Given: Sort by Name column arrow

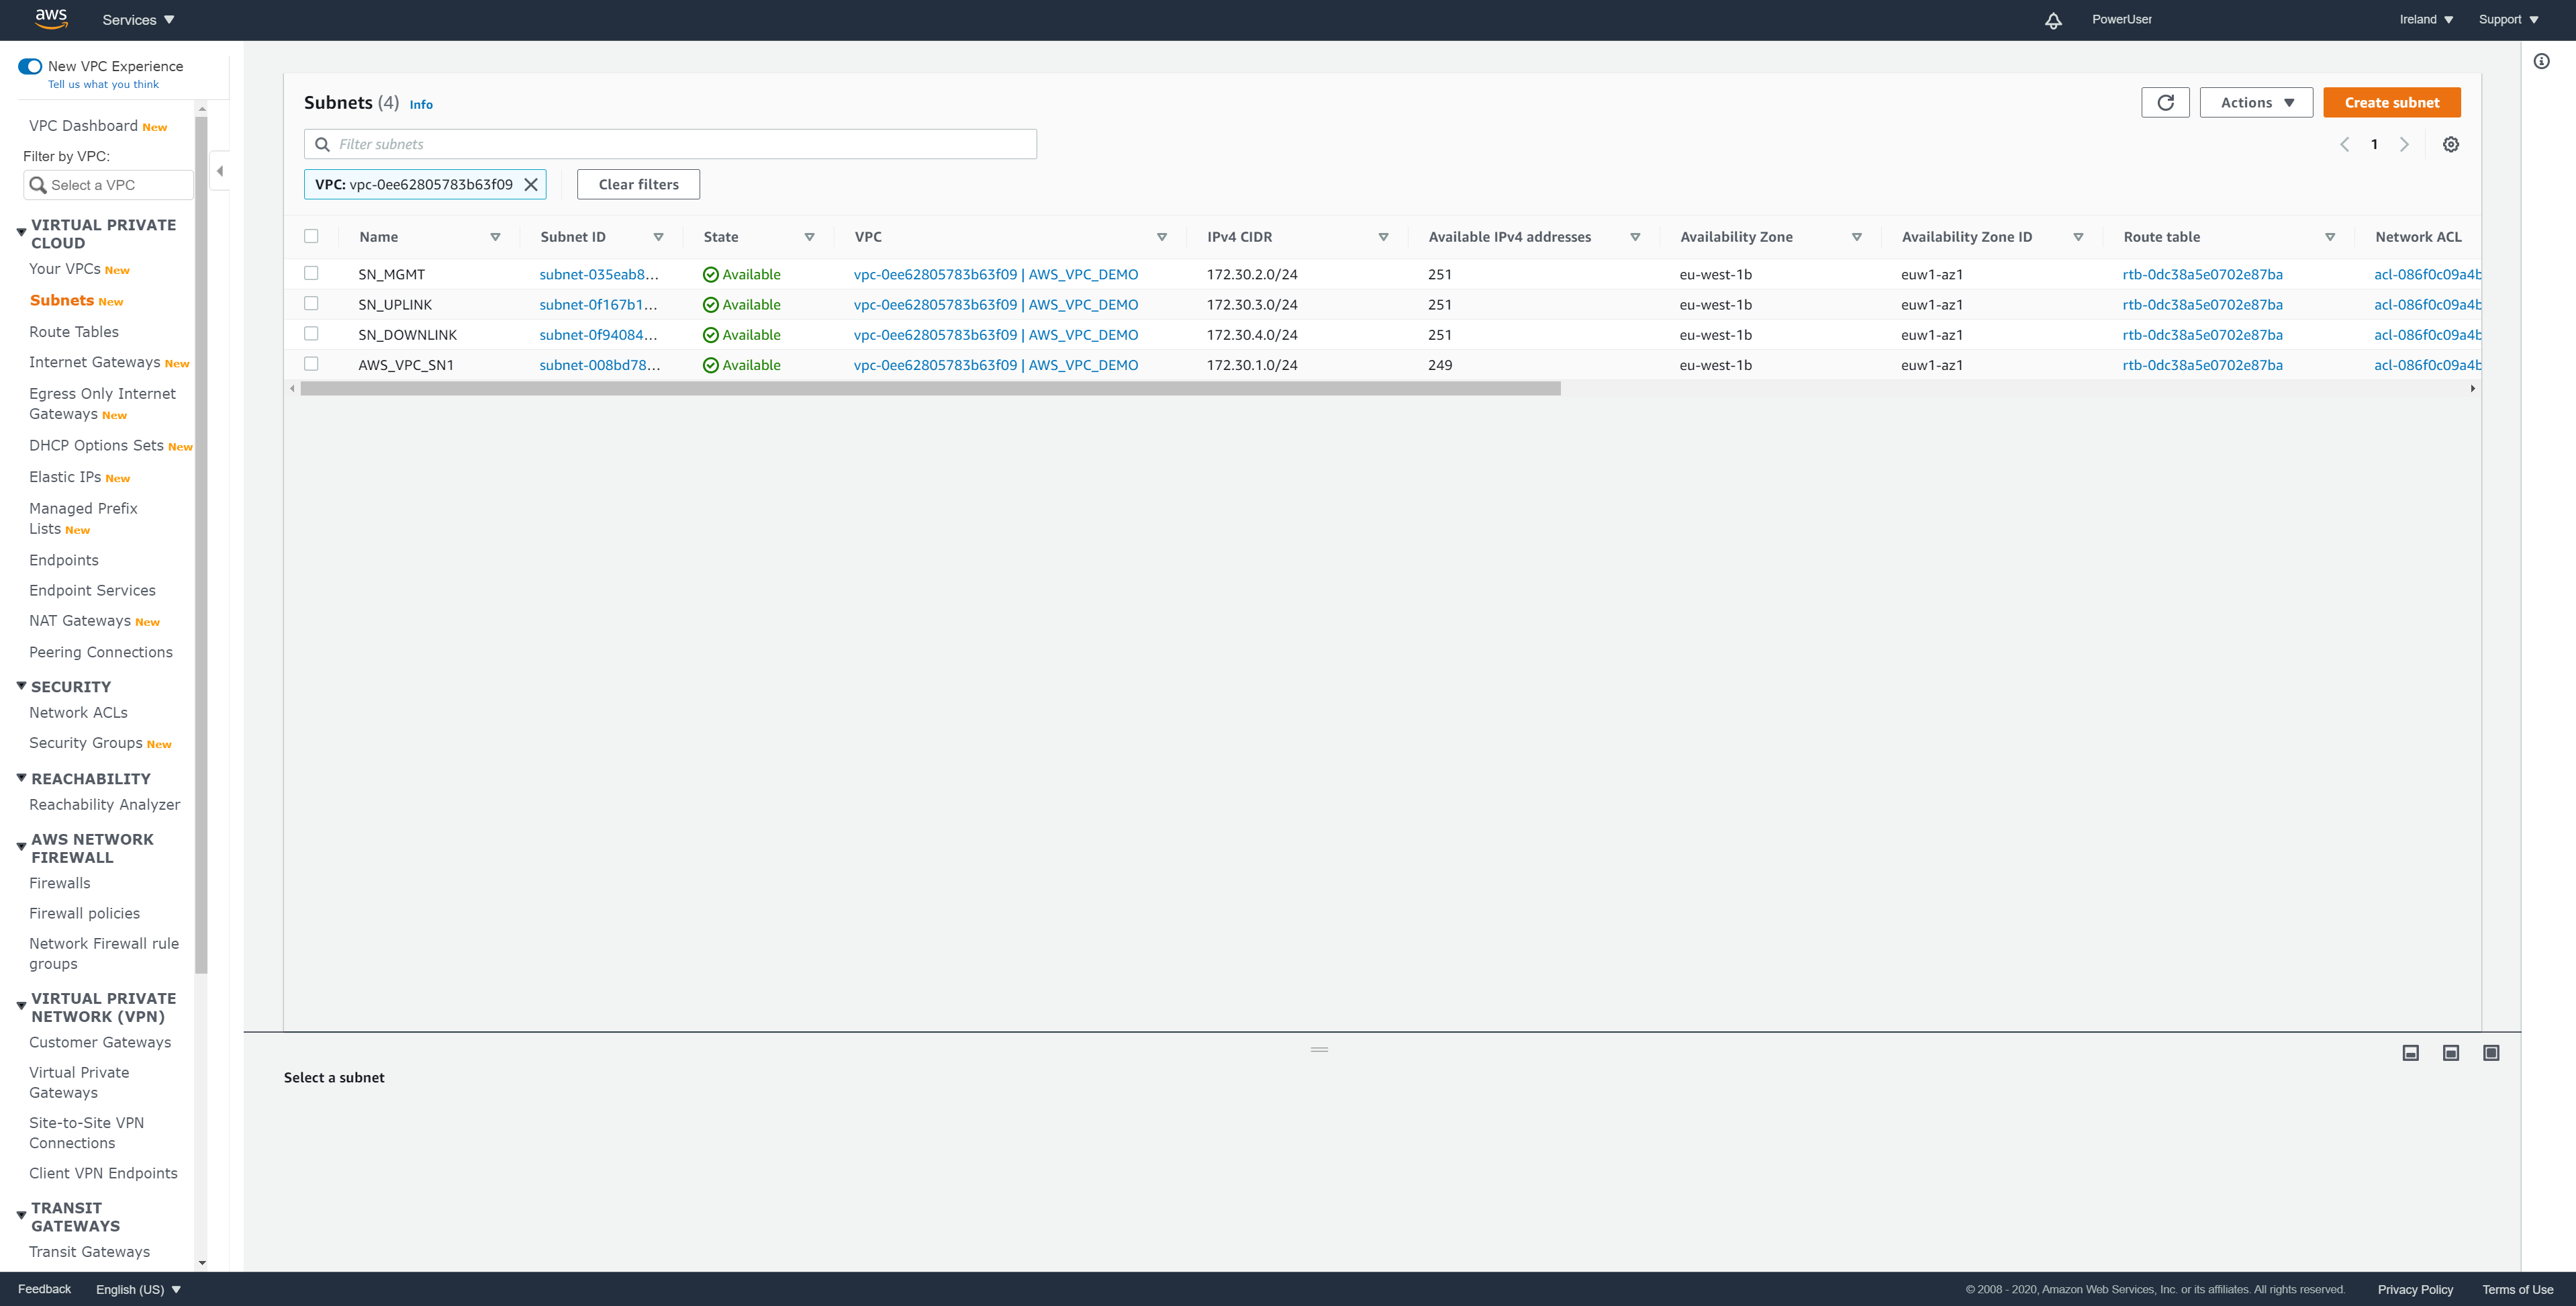Looking at the screenshot, I should pos(495,237).
